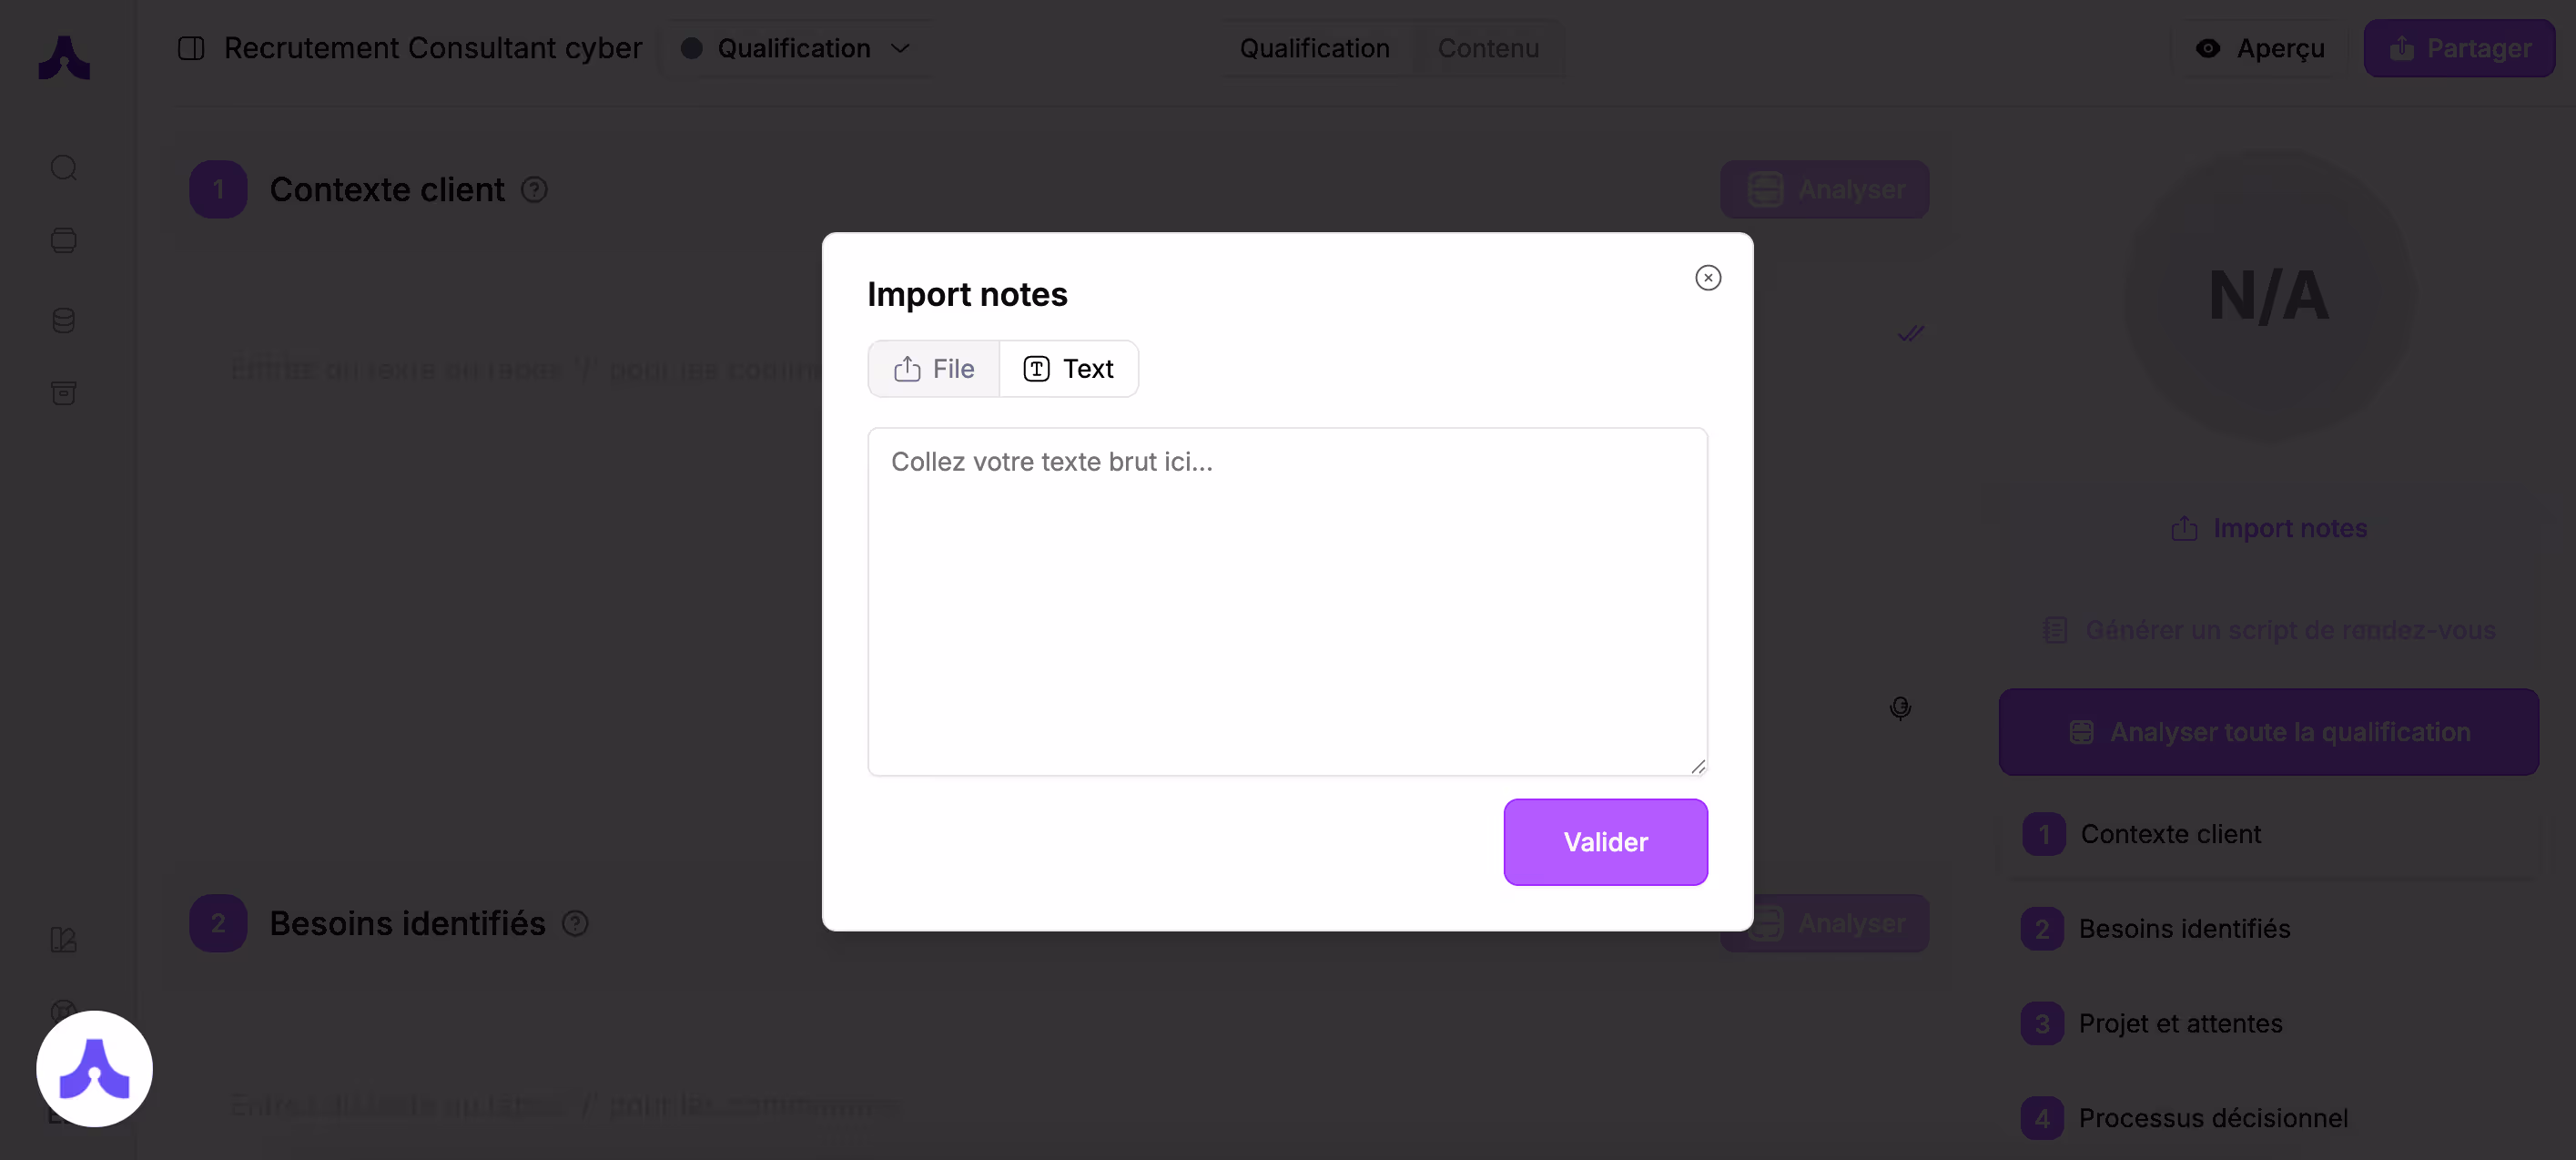The height and width of the screenshot is (1160, 2576).
Task: Open the database icon in the sidebar
Action: pos(64,320)
